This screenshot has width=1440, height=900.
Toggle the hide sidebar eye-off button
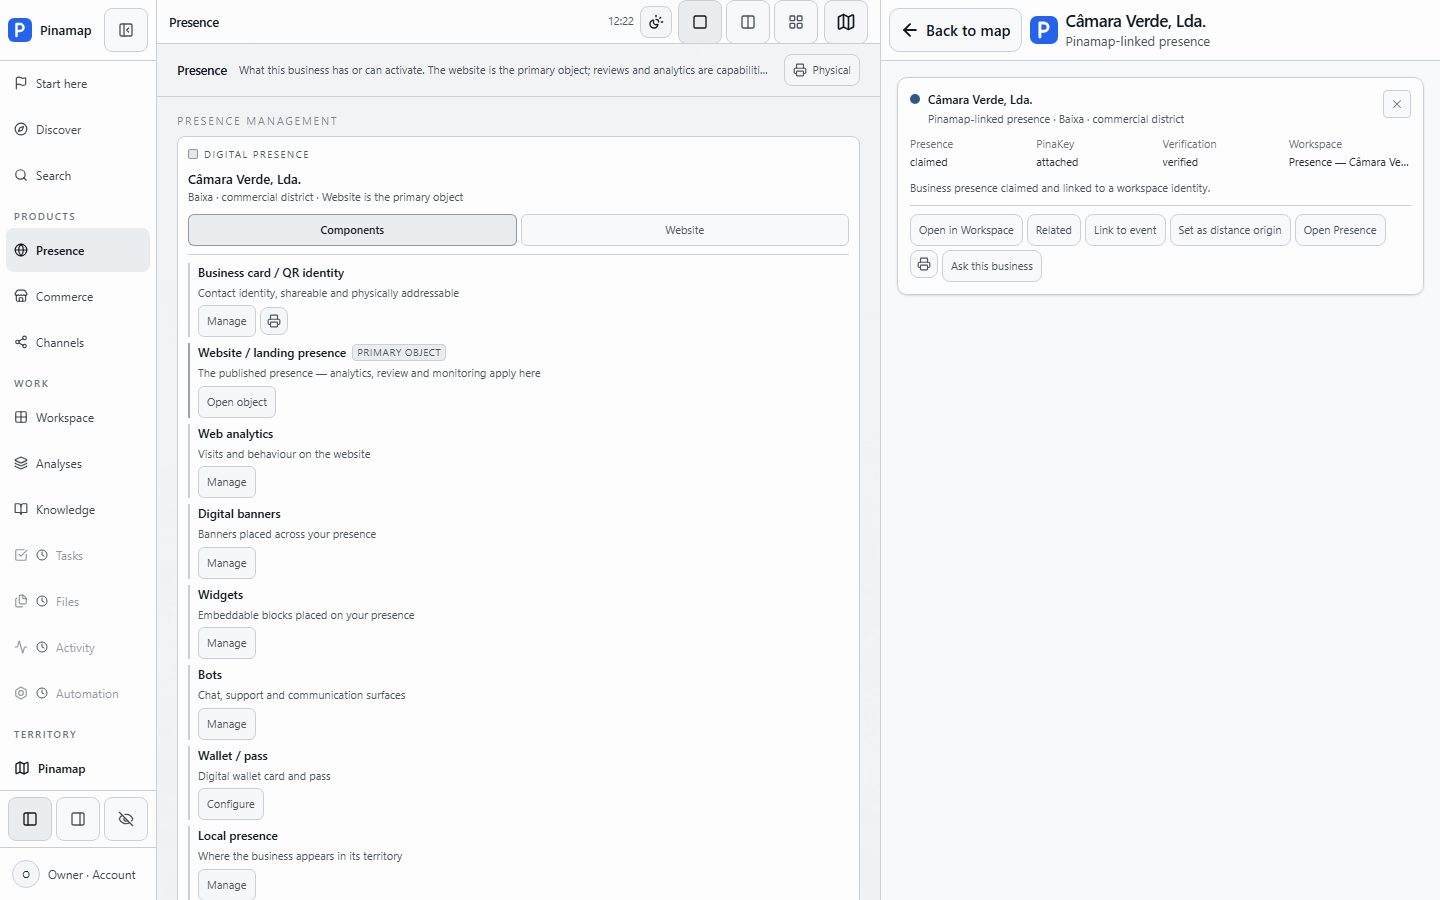click(126, 819)
